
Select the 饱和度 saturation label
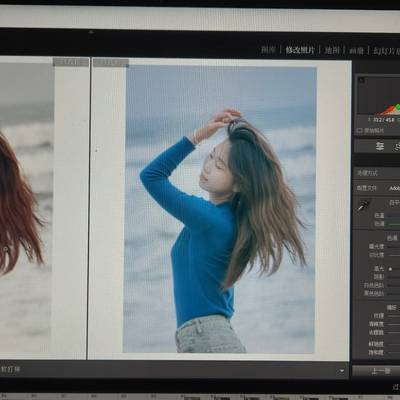click(x=376, y=352)
